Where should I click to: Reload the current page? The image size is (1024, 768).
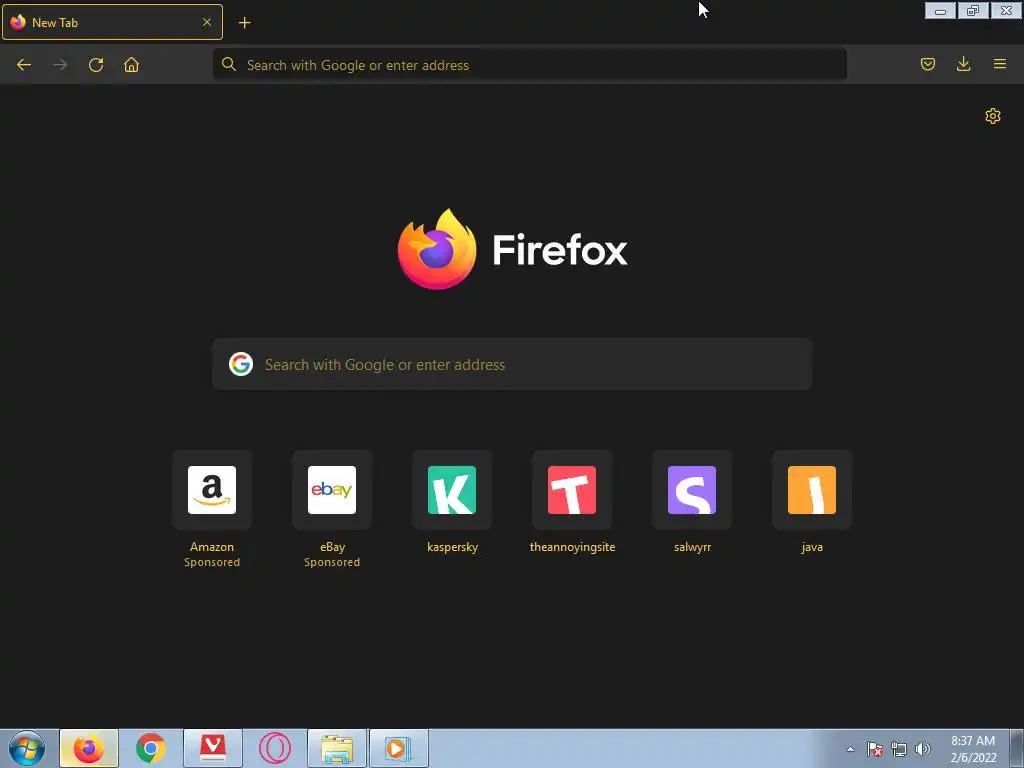click(96, 65)
